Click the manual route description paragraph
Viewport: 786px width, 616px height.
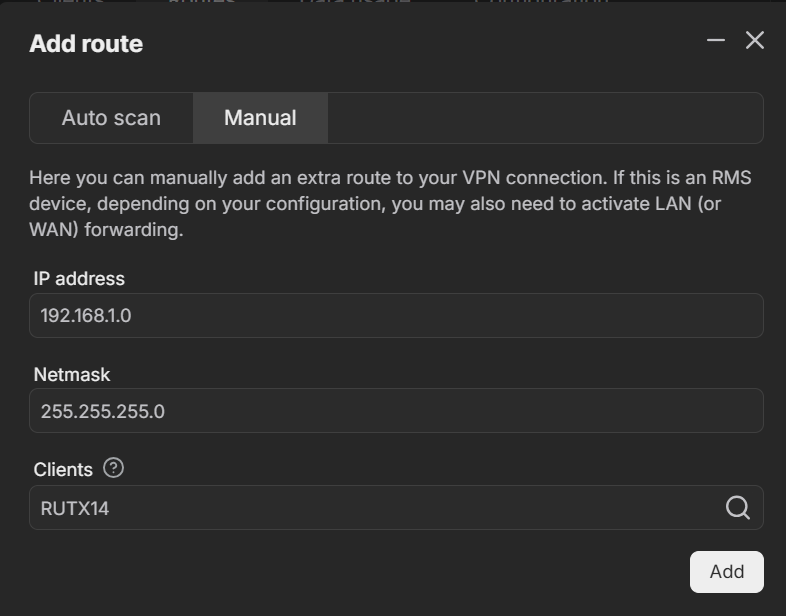click(x=390, y=204)
